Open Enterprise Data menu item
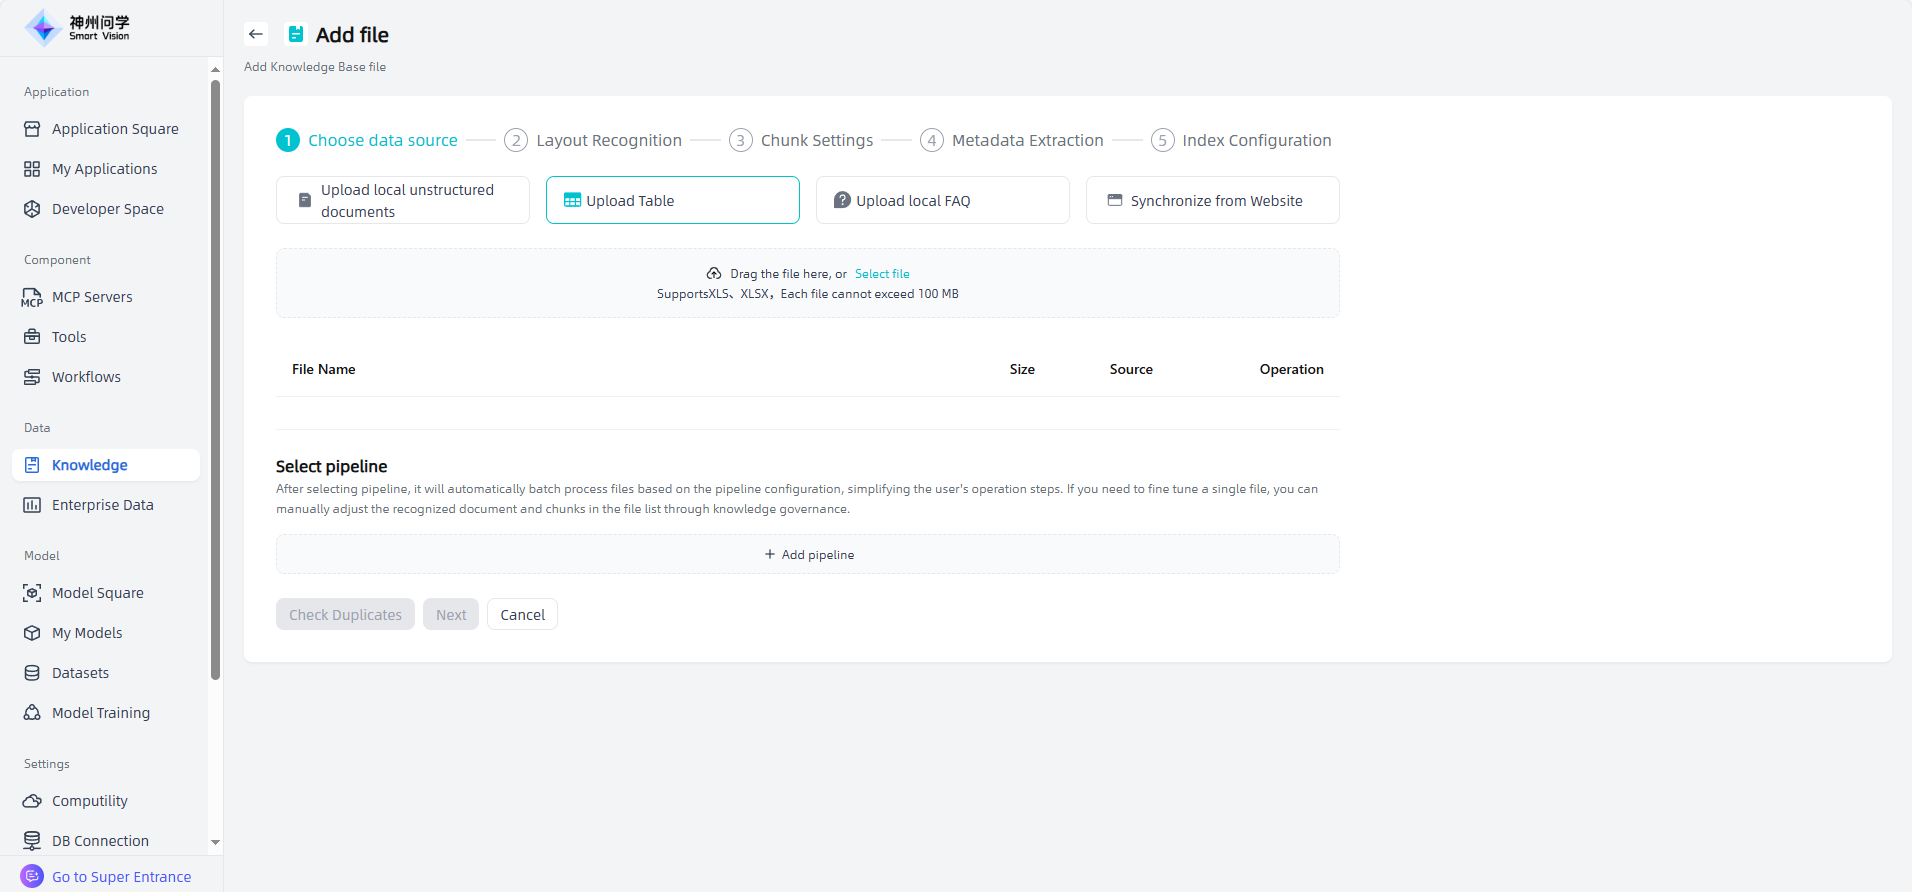 tap(102, 505)
